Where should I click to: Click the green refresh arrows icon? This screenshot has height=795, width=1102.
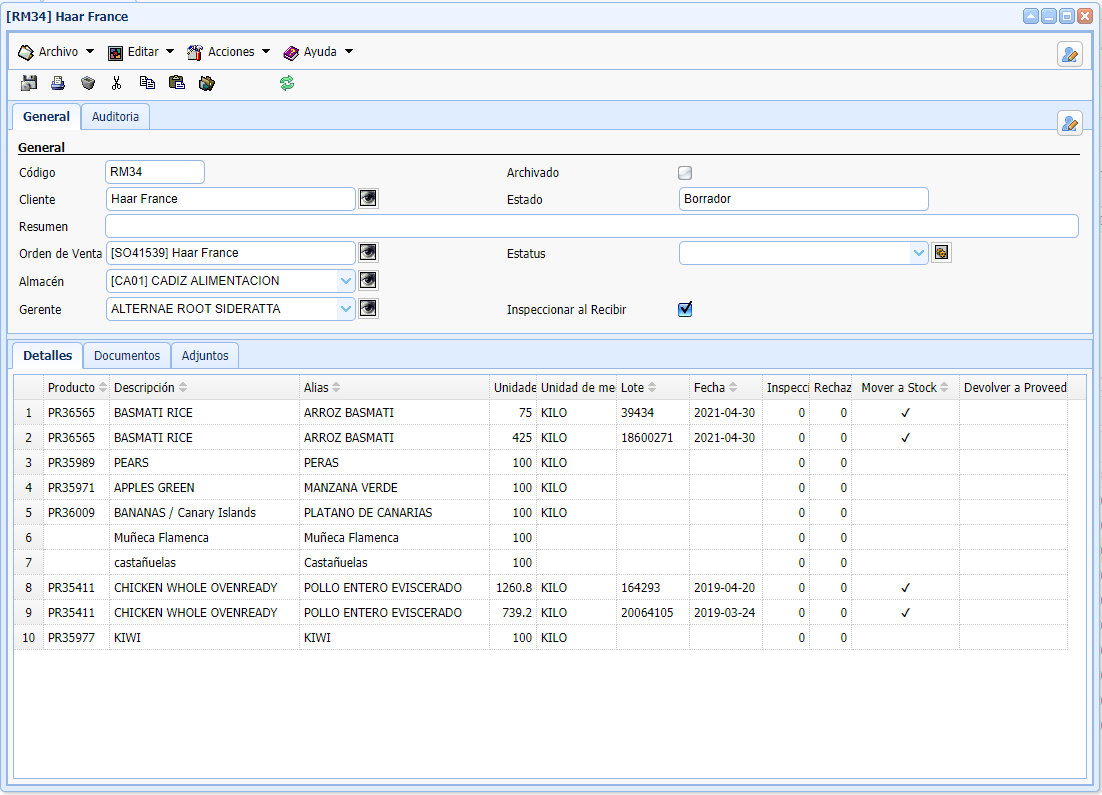287,83
